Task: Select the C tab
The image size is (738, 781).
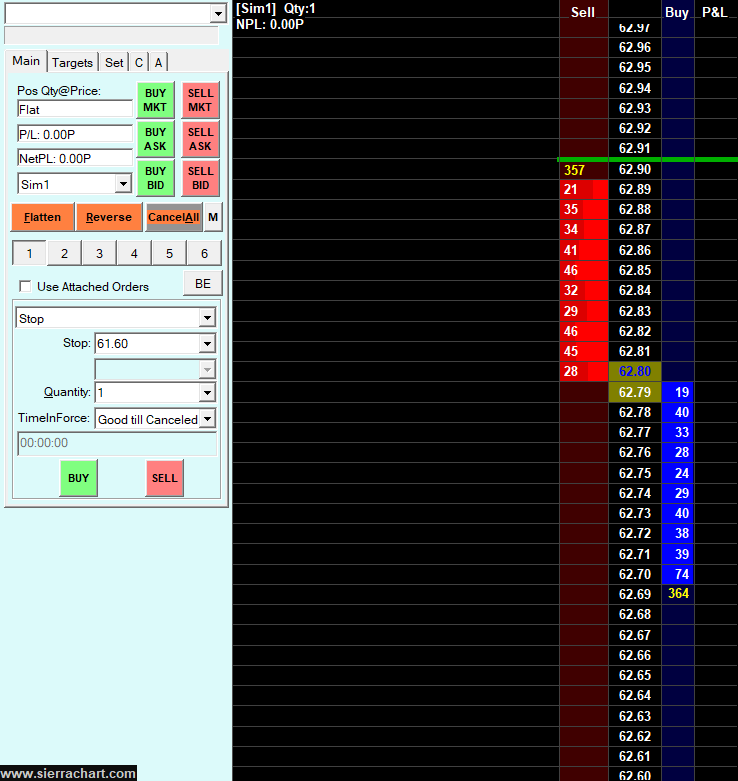Action: coord(139,63)
